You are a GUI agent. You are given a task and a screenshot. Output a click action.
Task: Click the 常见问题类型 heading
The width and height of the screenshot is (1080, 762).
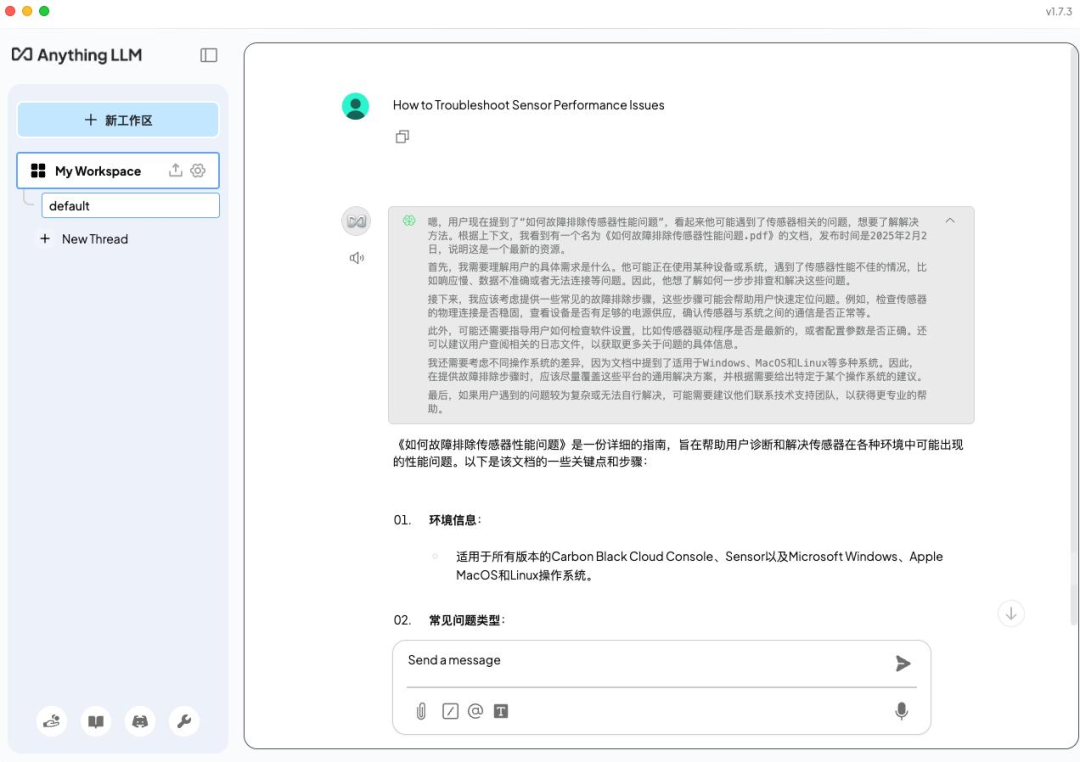pyautogui.click(x=465, y=620)
